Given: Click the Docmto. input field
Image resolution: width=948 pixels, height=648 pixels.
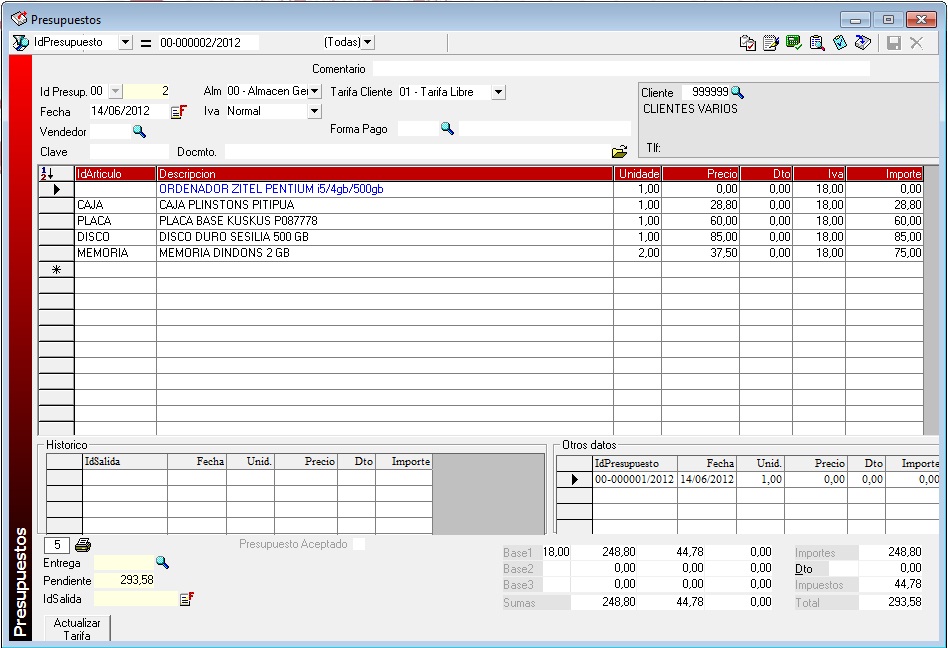Looking at the screenshot, I should click(x=417, y=152).
